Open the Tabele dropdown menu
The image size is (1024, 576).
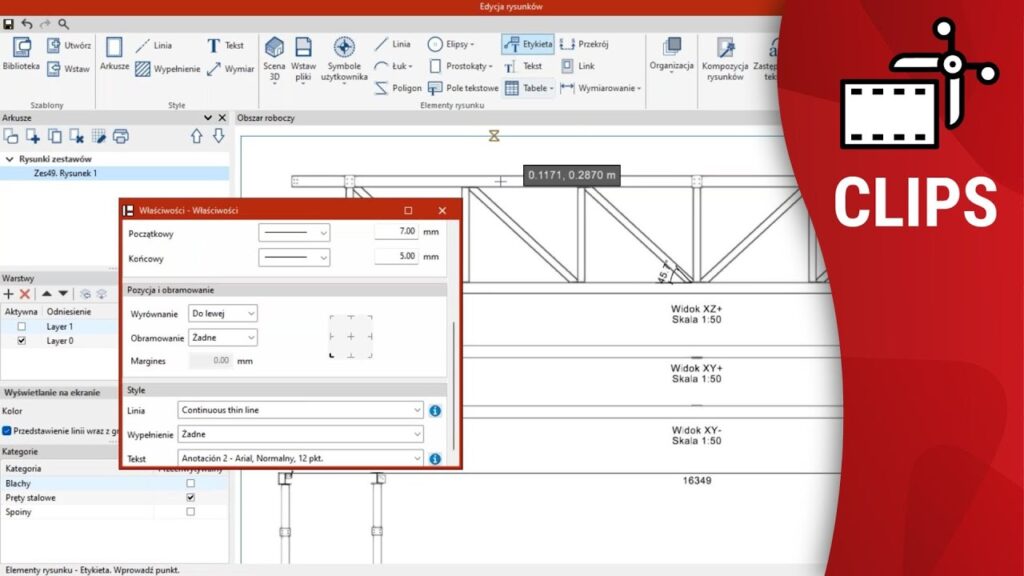coord(529,88)
